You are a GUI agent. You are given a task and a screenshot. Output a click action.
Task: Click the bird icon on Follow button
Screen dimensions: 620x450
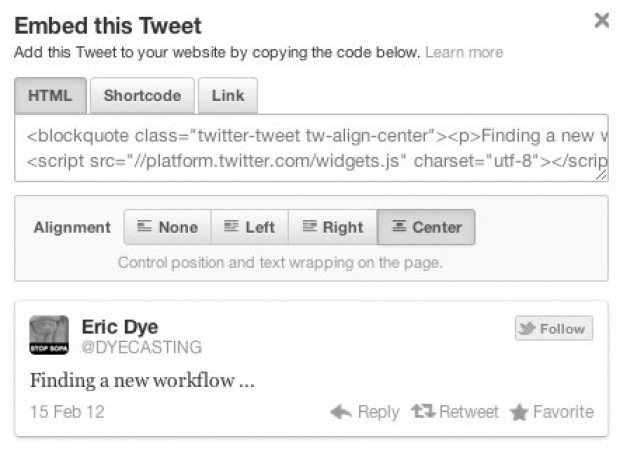[527, 328]
